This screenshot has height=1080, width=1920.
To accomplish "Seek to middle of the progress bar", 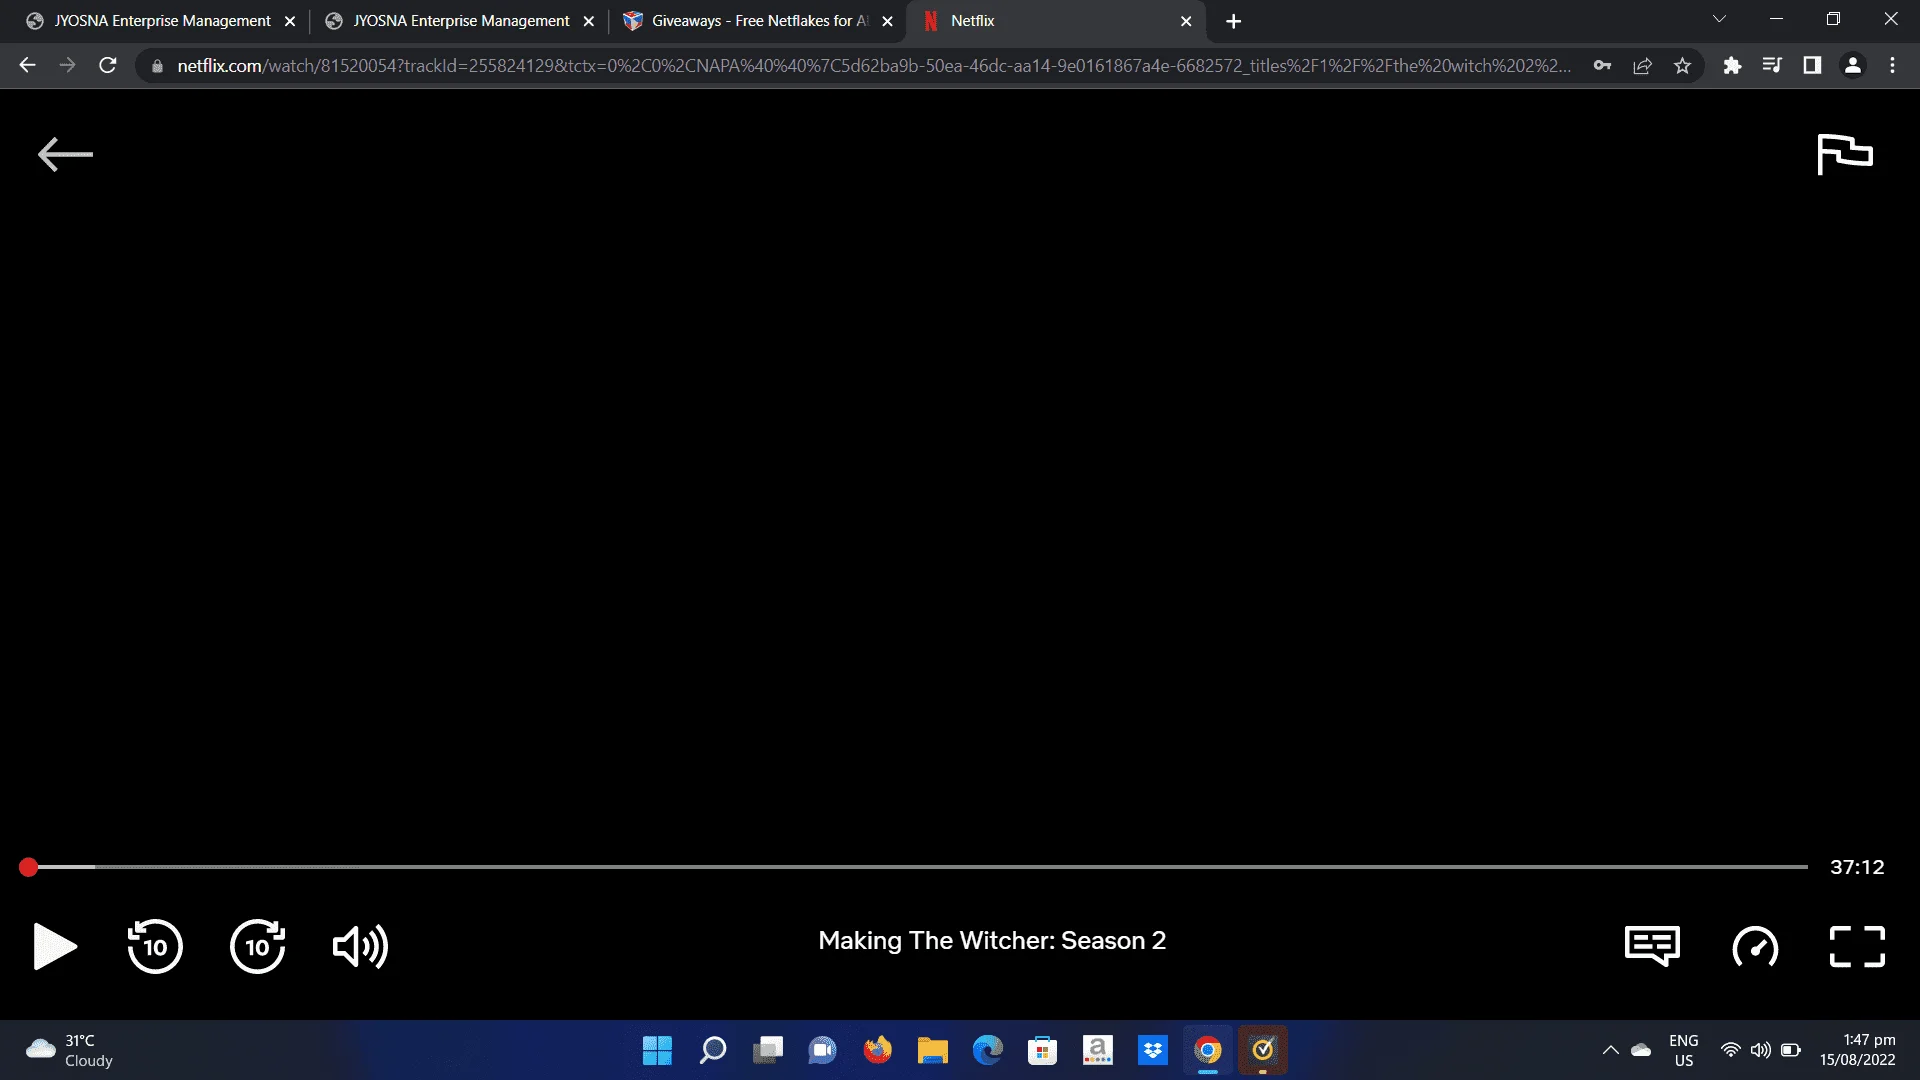I will click(918, 867).
